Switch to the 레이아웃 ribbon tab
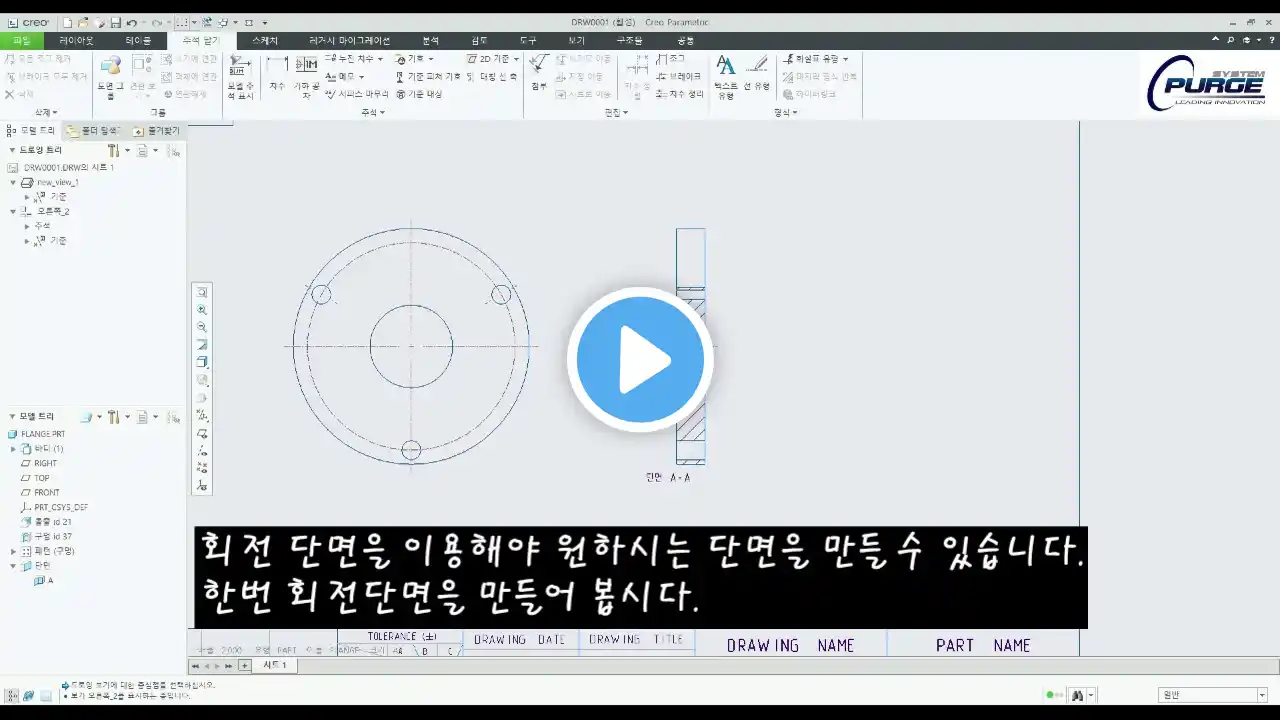Screen dimensions: 1280x720 click(76, 41)
